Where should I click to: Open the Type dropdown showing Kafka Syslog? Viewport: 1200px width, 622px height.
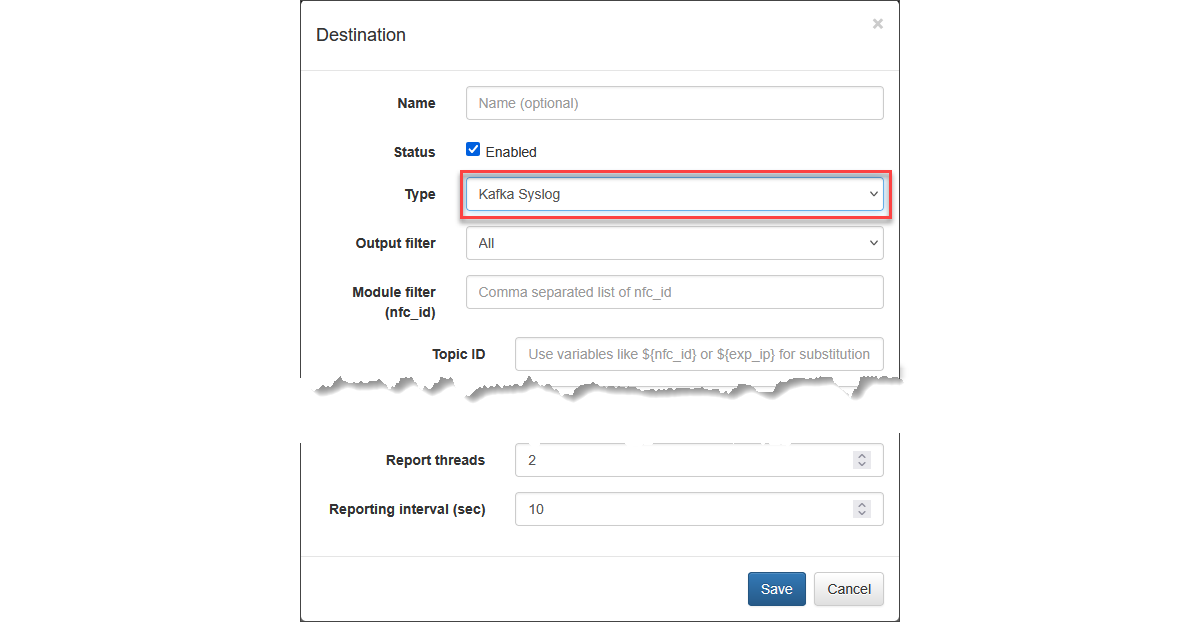point(674,194)
